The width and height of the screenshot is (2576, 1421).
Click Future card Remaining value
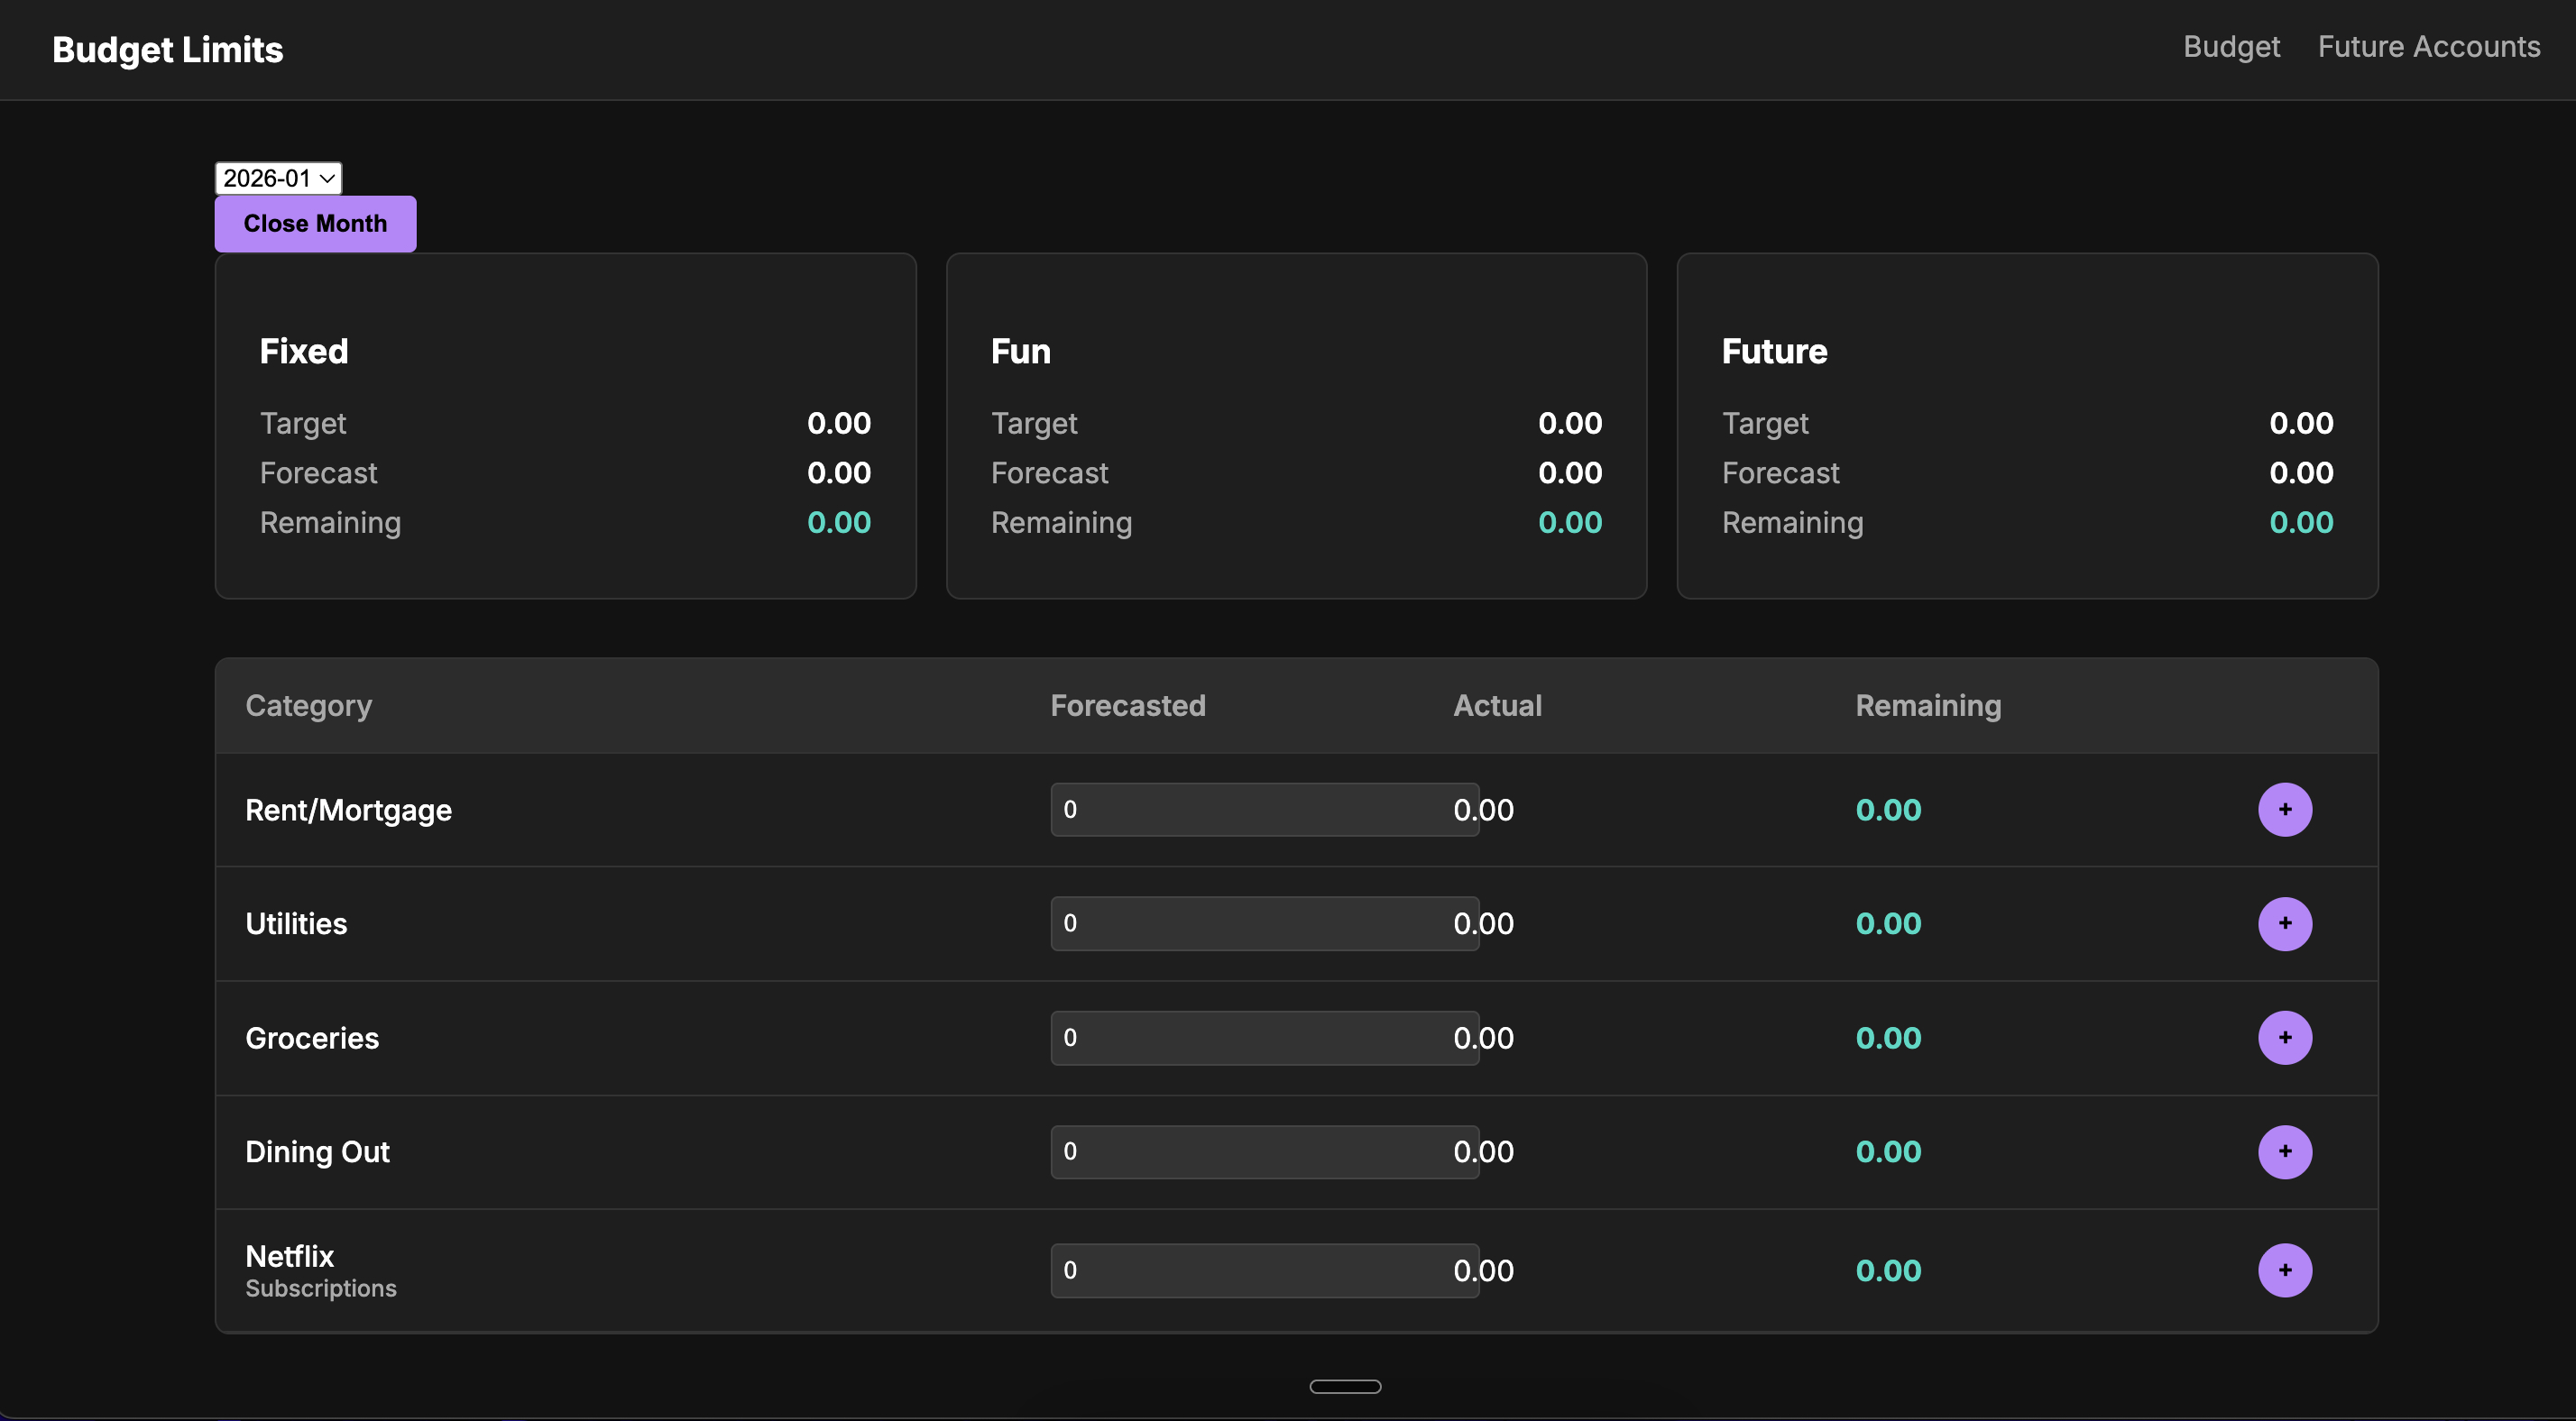(2300, 522)
